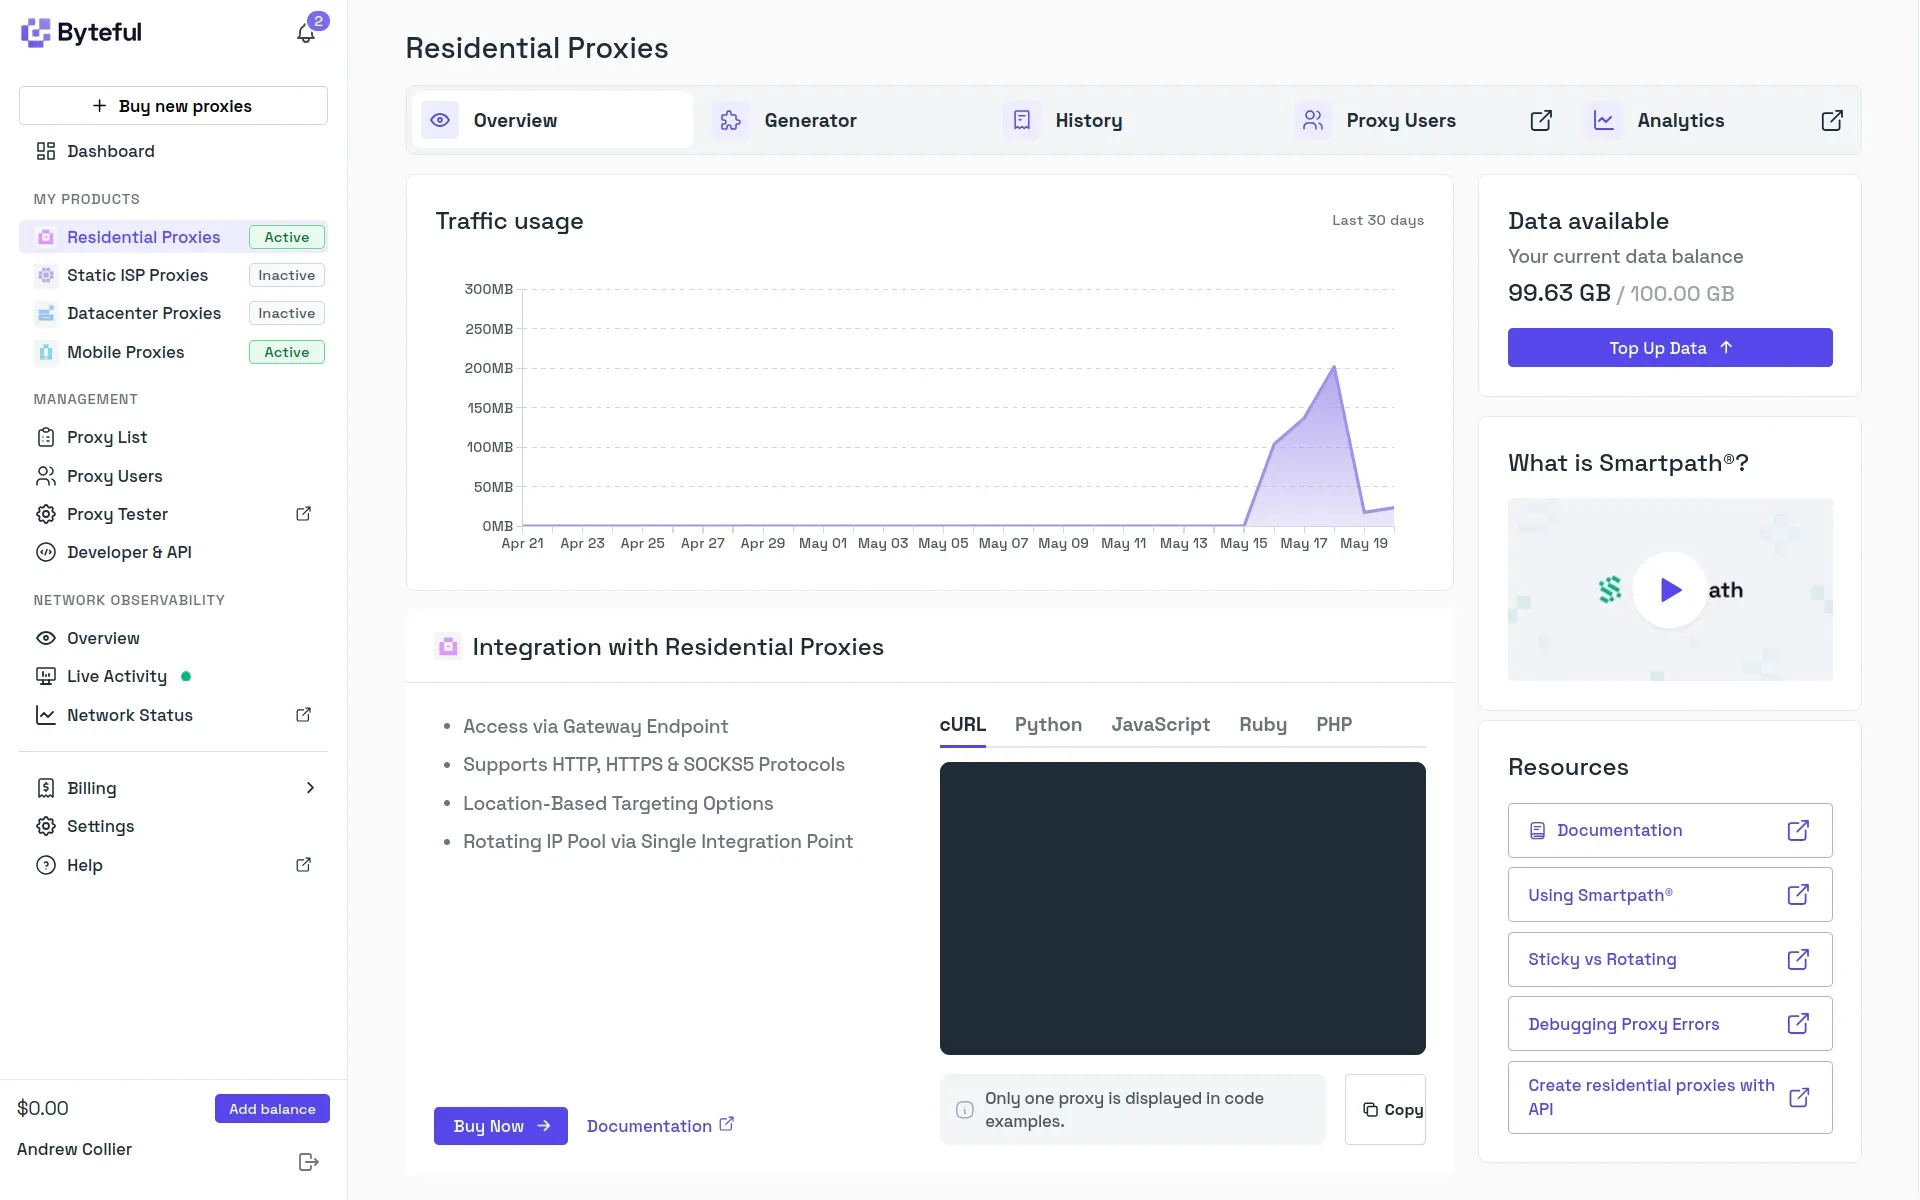Click the $0.00 account balance
Screen dimensions: 1920x1200
43,1108
